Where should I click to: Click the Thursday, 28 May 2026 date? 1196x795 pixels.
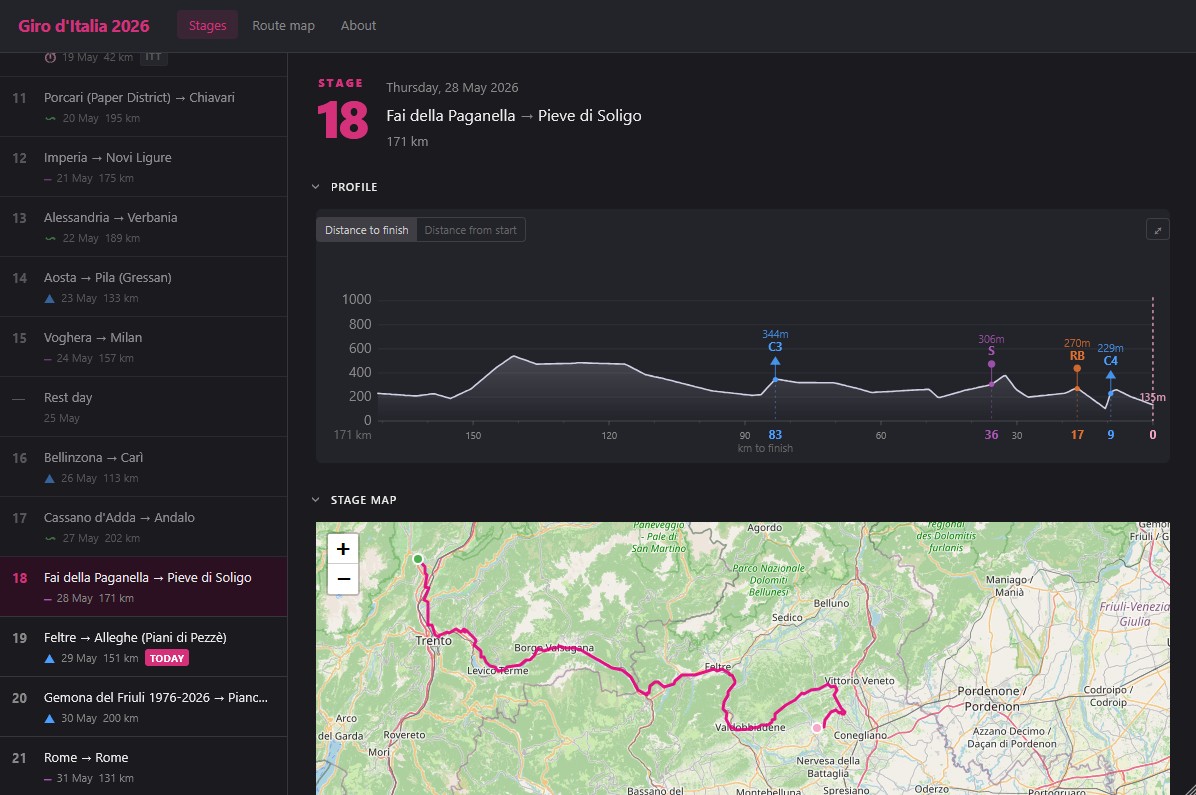click(x=452, y=88)
